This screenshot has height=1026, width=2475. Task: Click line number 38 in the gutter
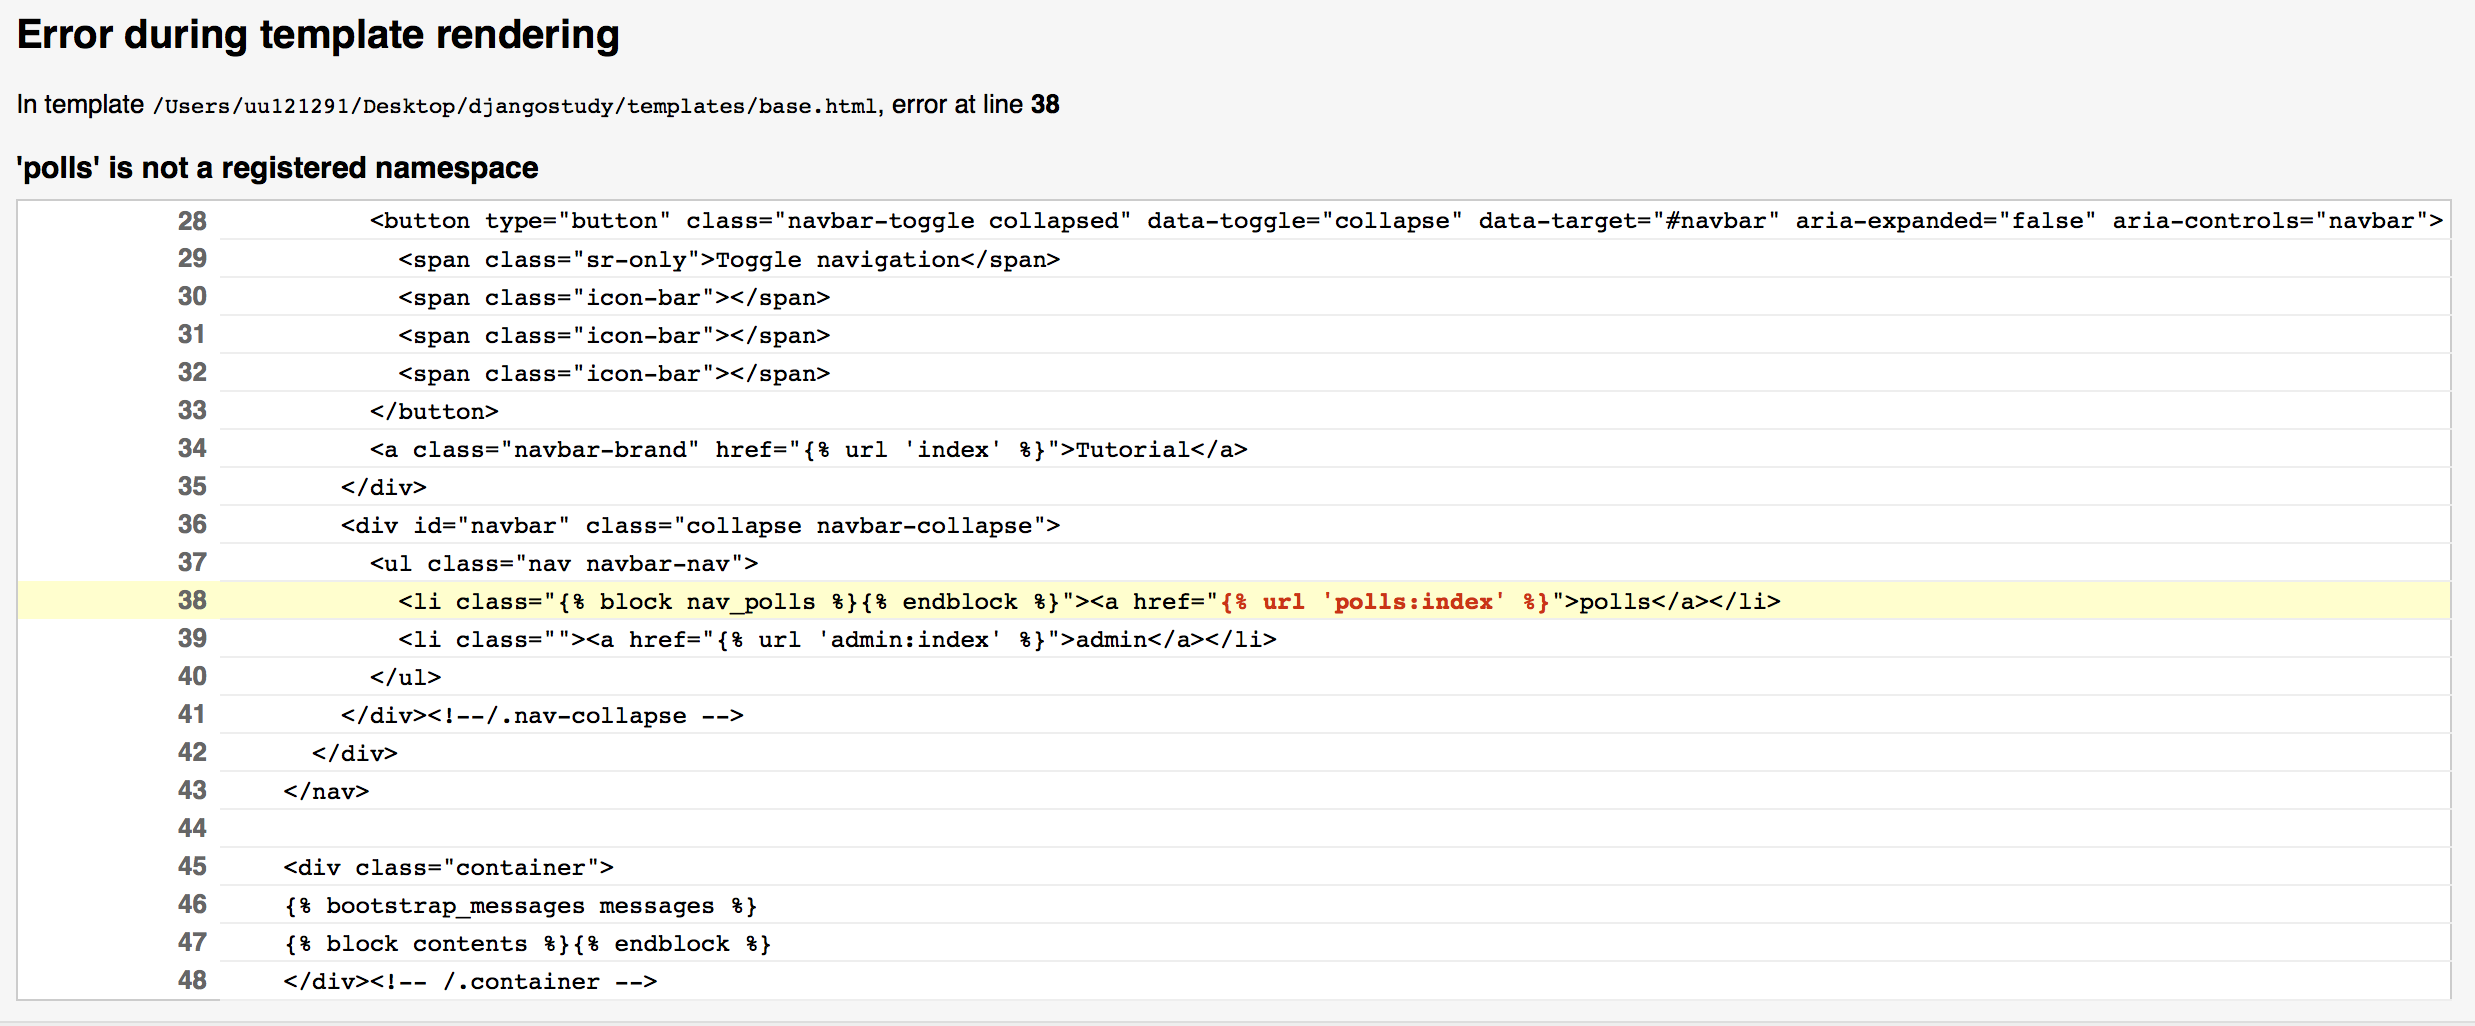coord(191,601)
